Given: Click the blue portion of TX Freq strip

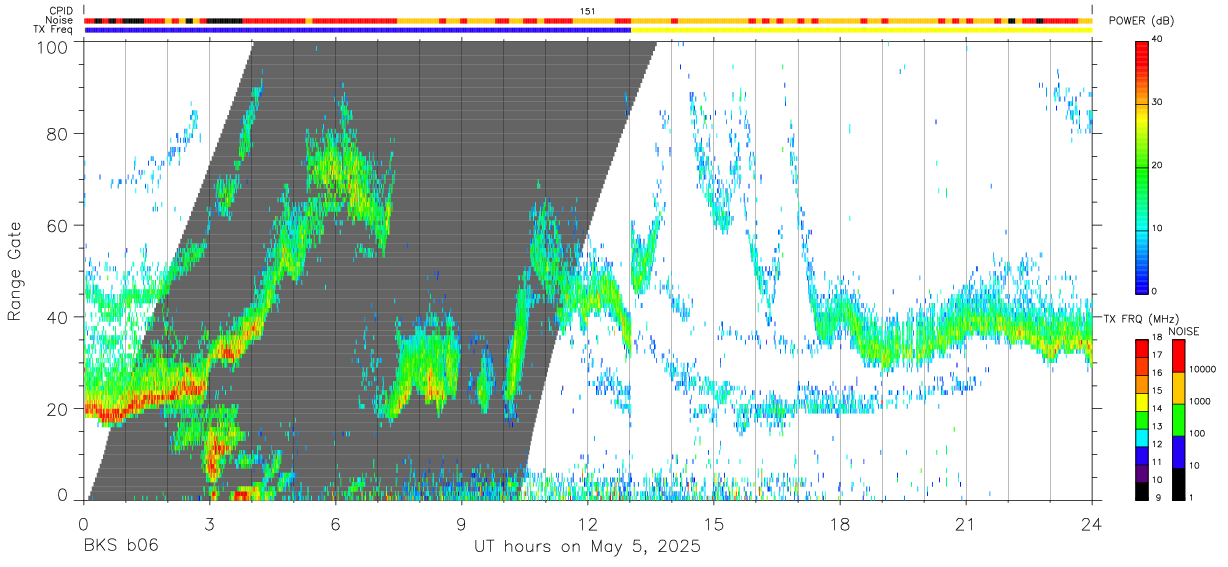Looking at the screenshot, I should [358, 30].
